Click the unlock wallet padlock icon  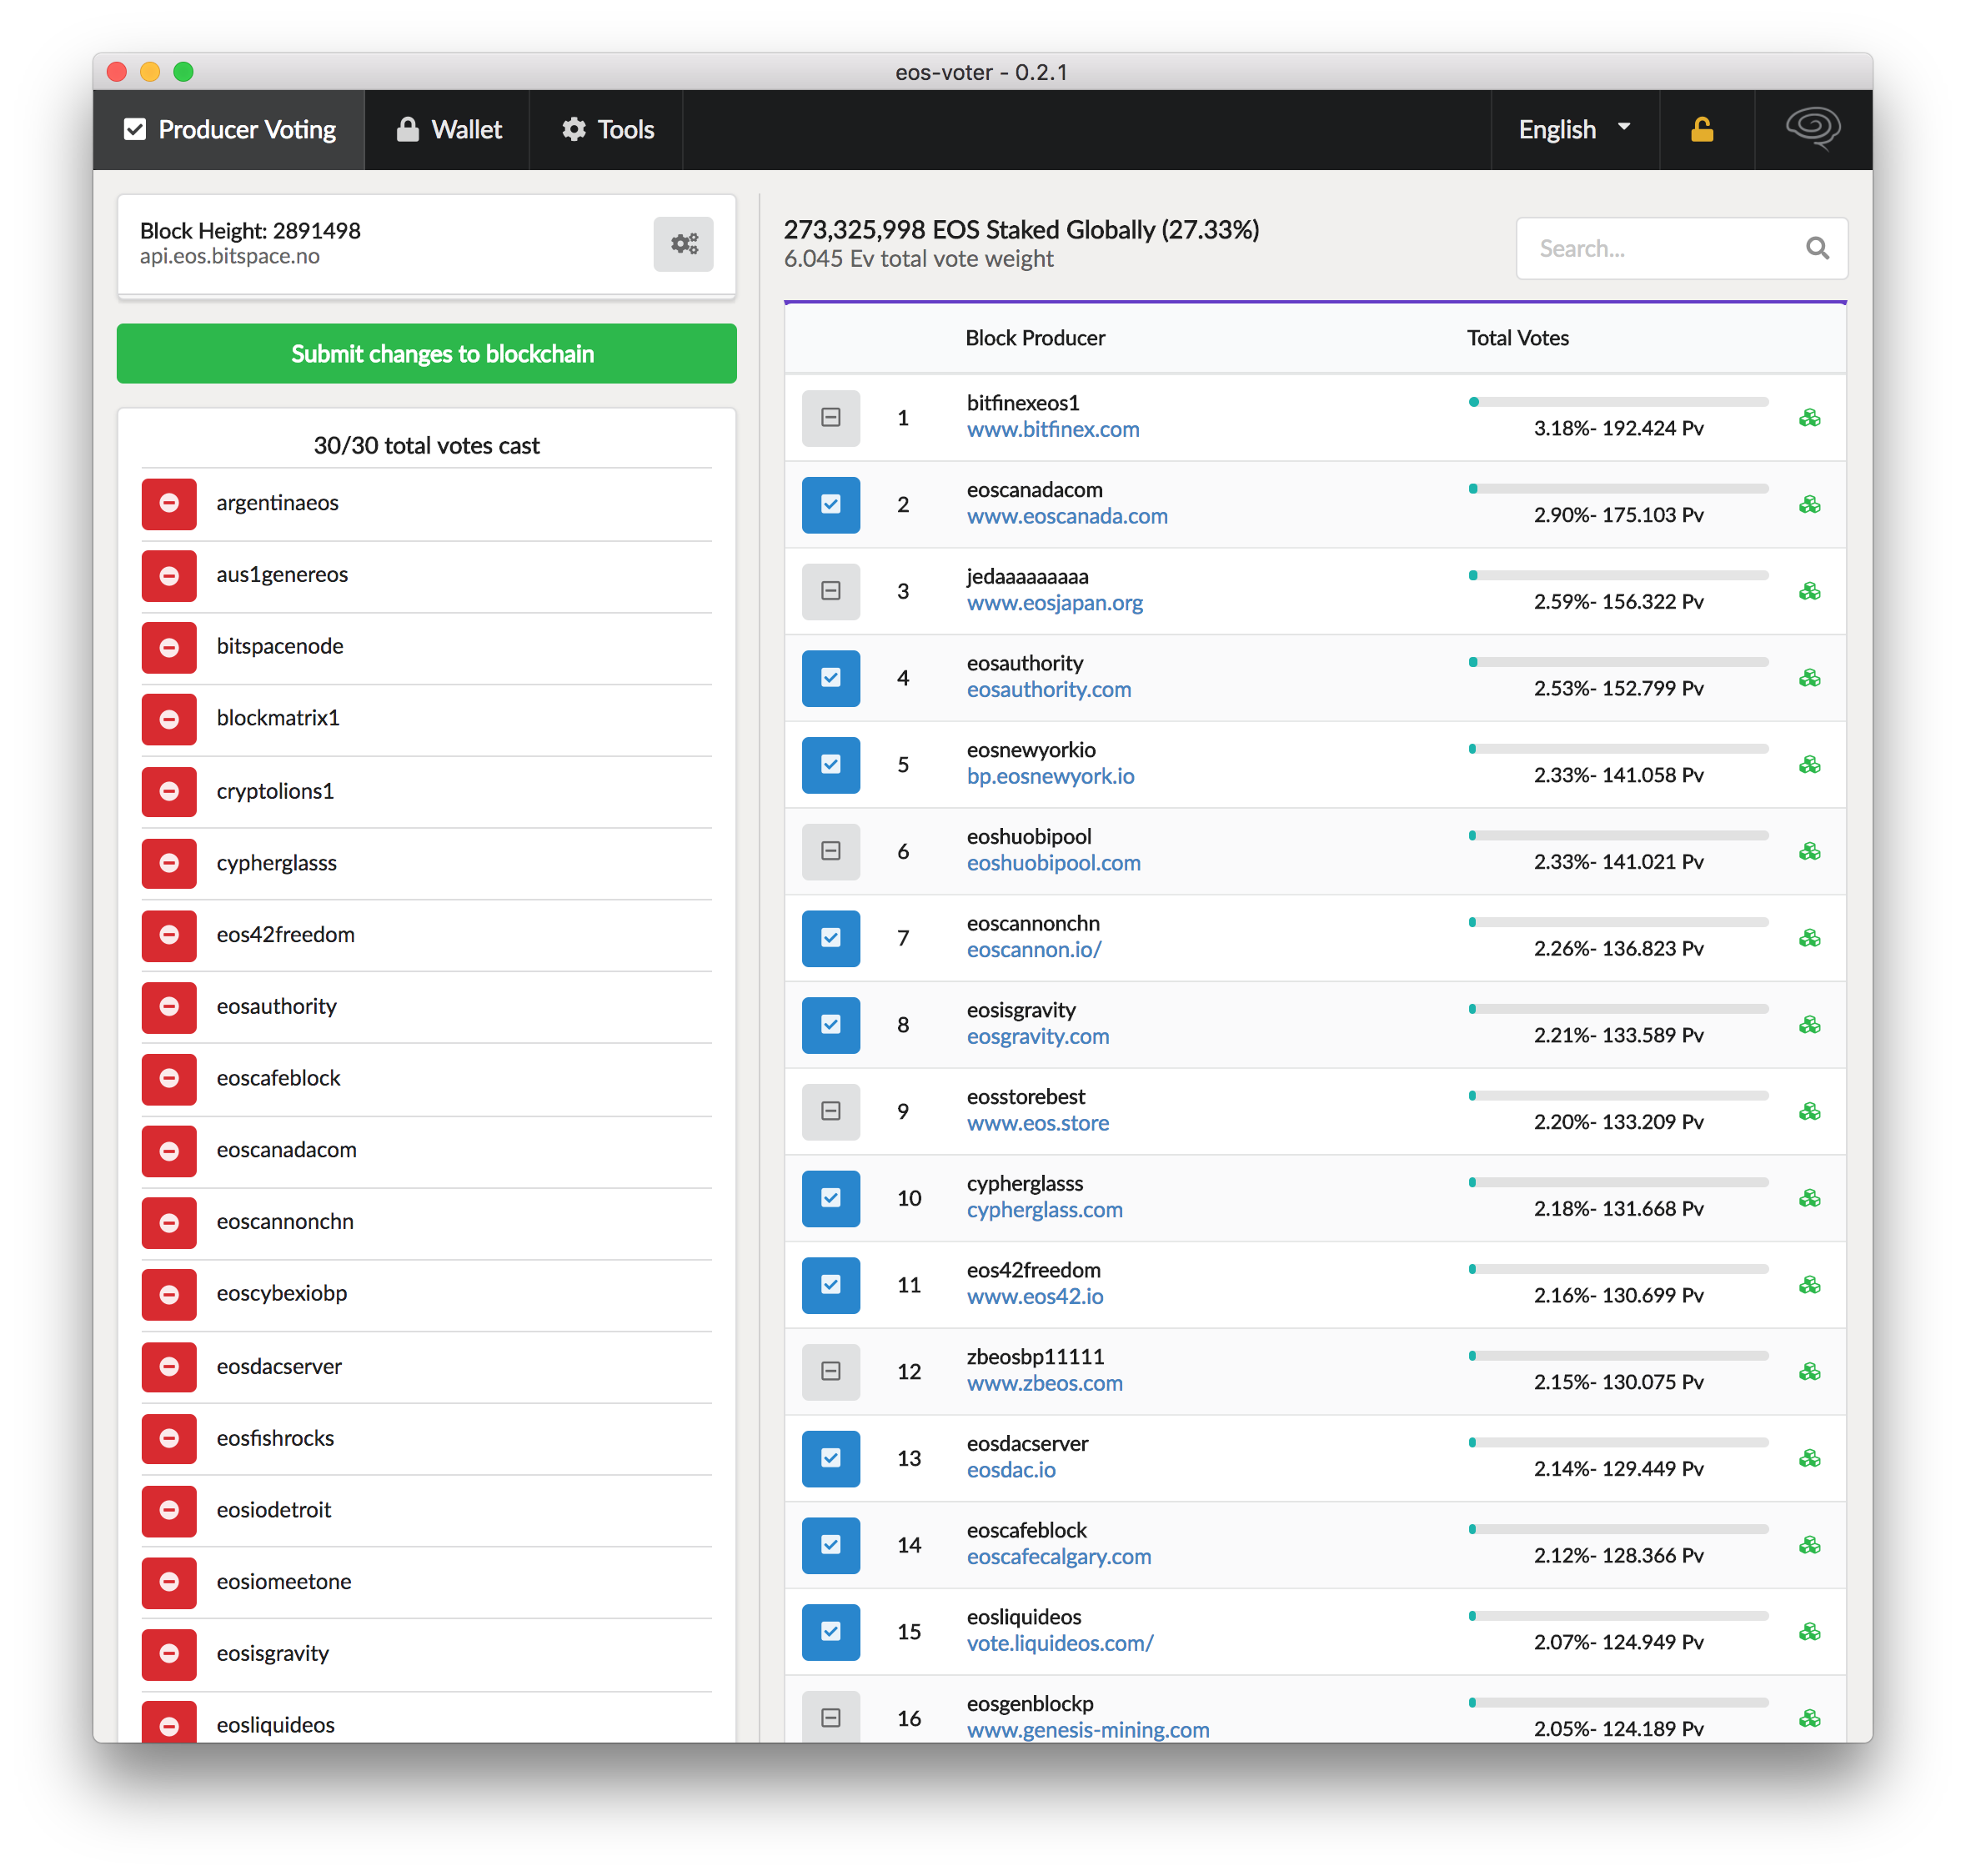(1701, 130)
